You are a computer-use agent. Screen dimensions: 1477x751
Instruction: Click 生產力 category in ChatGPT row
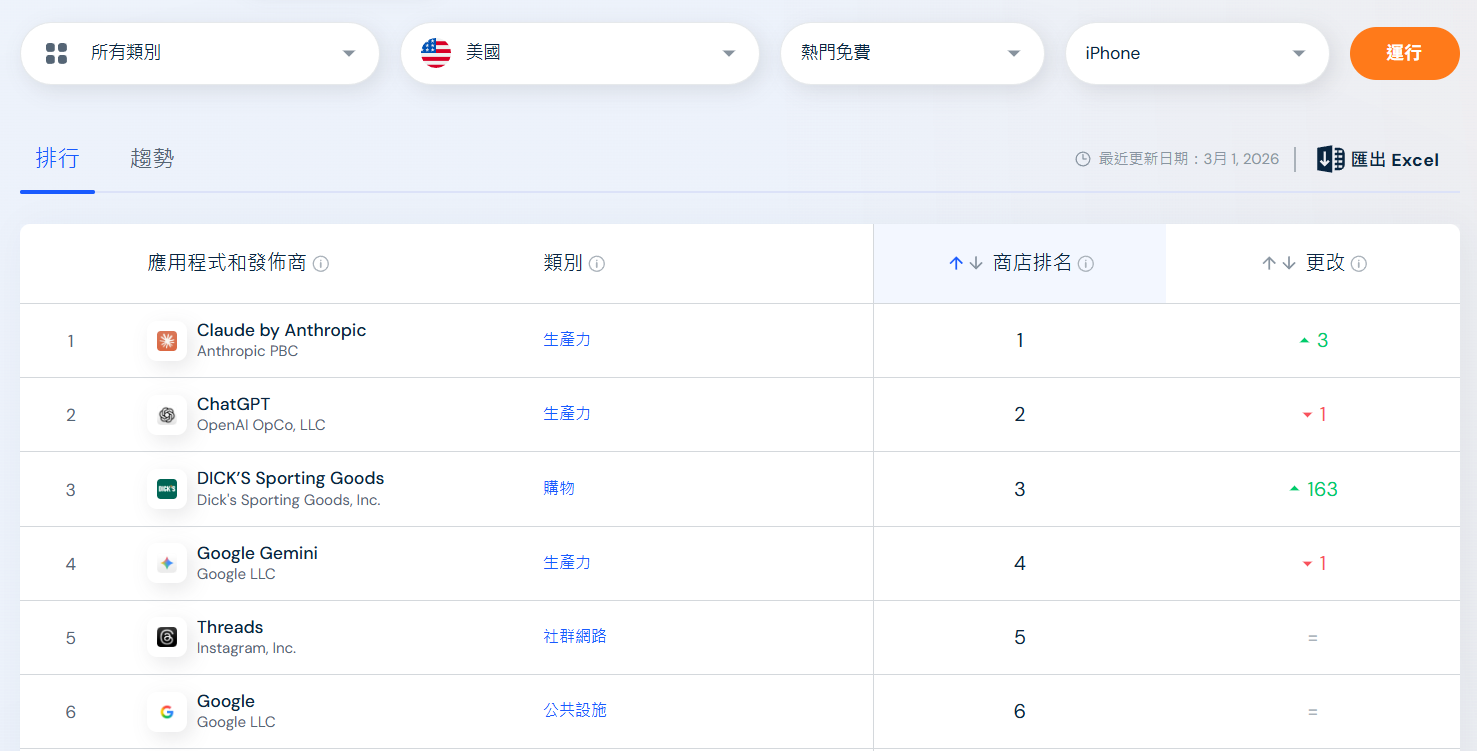[567, 414]
